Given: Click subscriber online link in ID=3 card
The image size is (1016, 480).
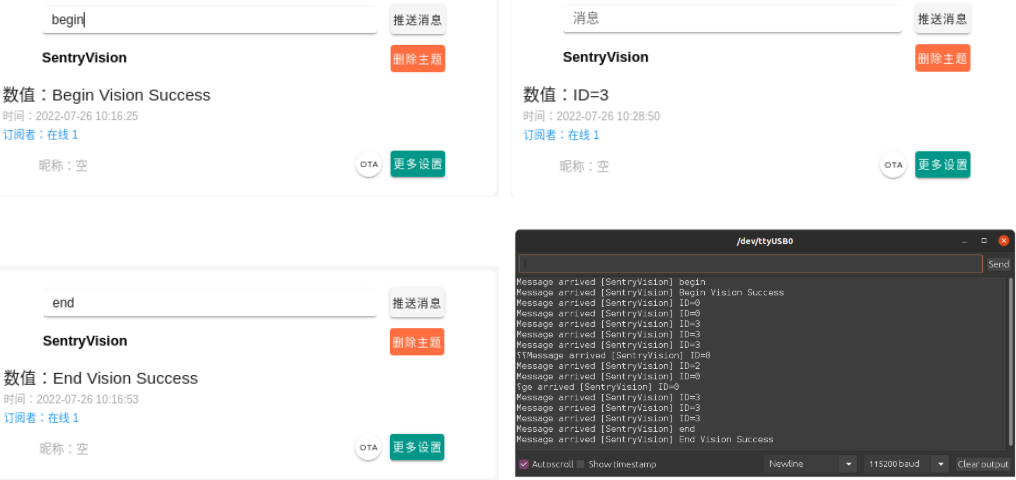Looking at the screenshot, I should pyautogui.click(x=561, y=135).
